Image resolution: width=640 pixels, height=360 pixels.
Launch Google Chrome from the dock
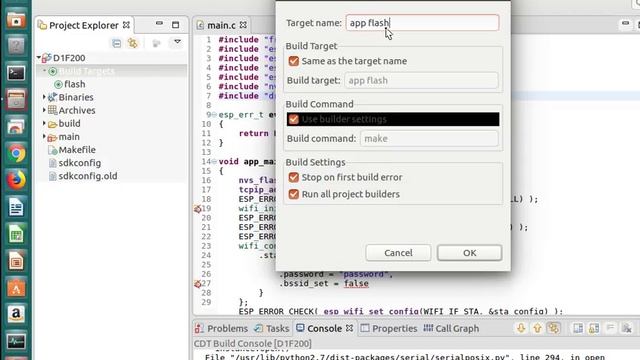16,153
